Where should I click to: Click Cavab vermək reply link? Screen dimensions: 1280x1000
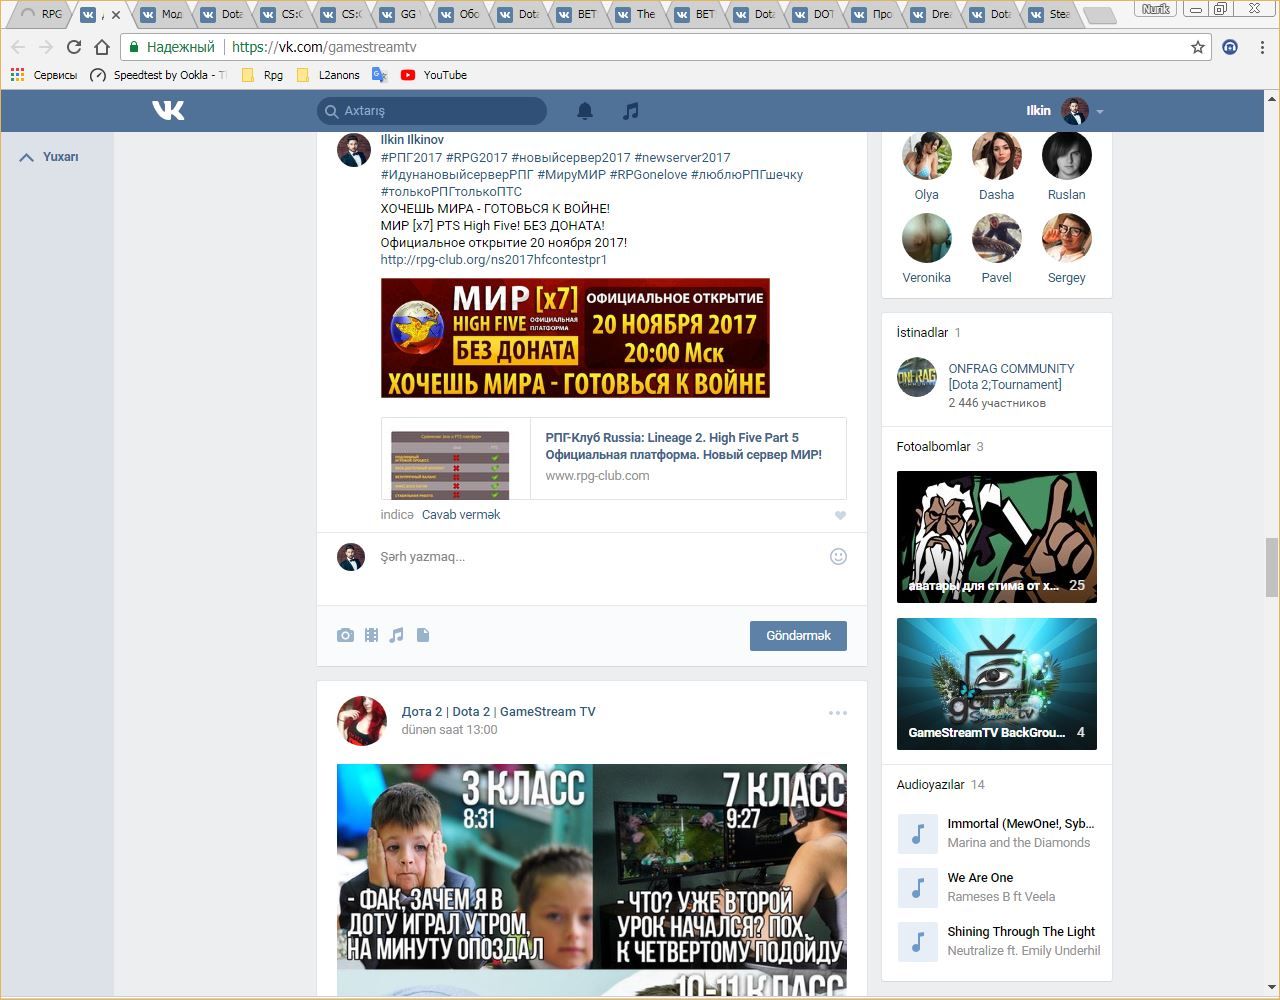[x=461, y=515]
